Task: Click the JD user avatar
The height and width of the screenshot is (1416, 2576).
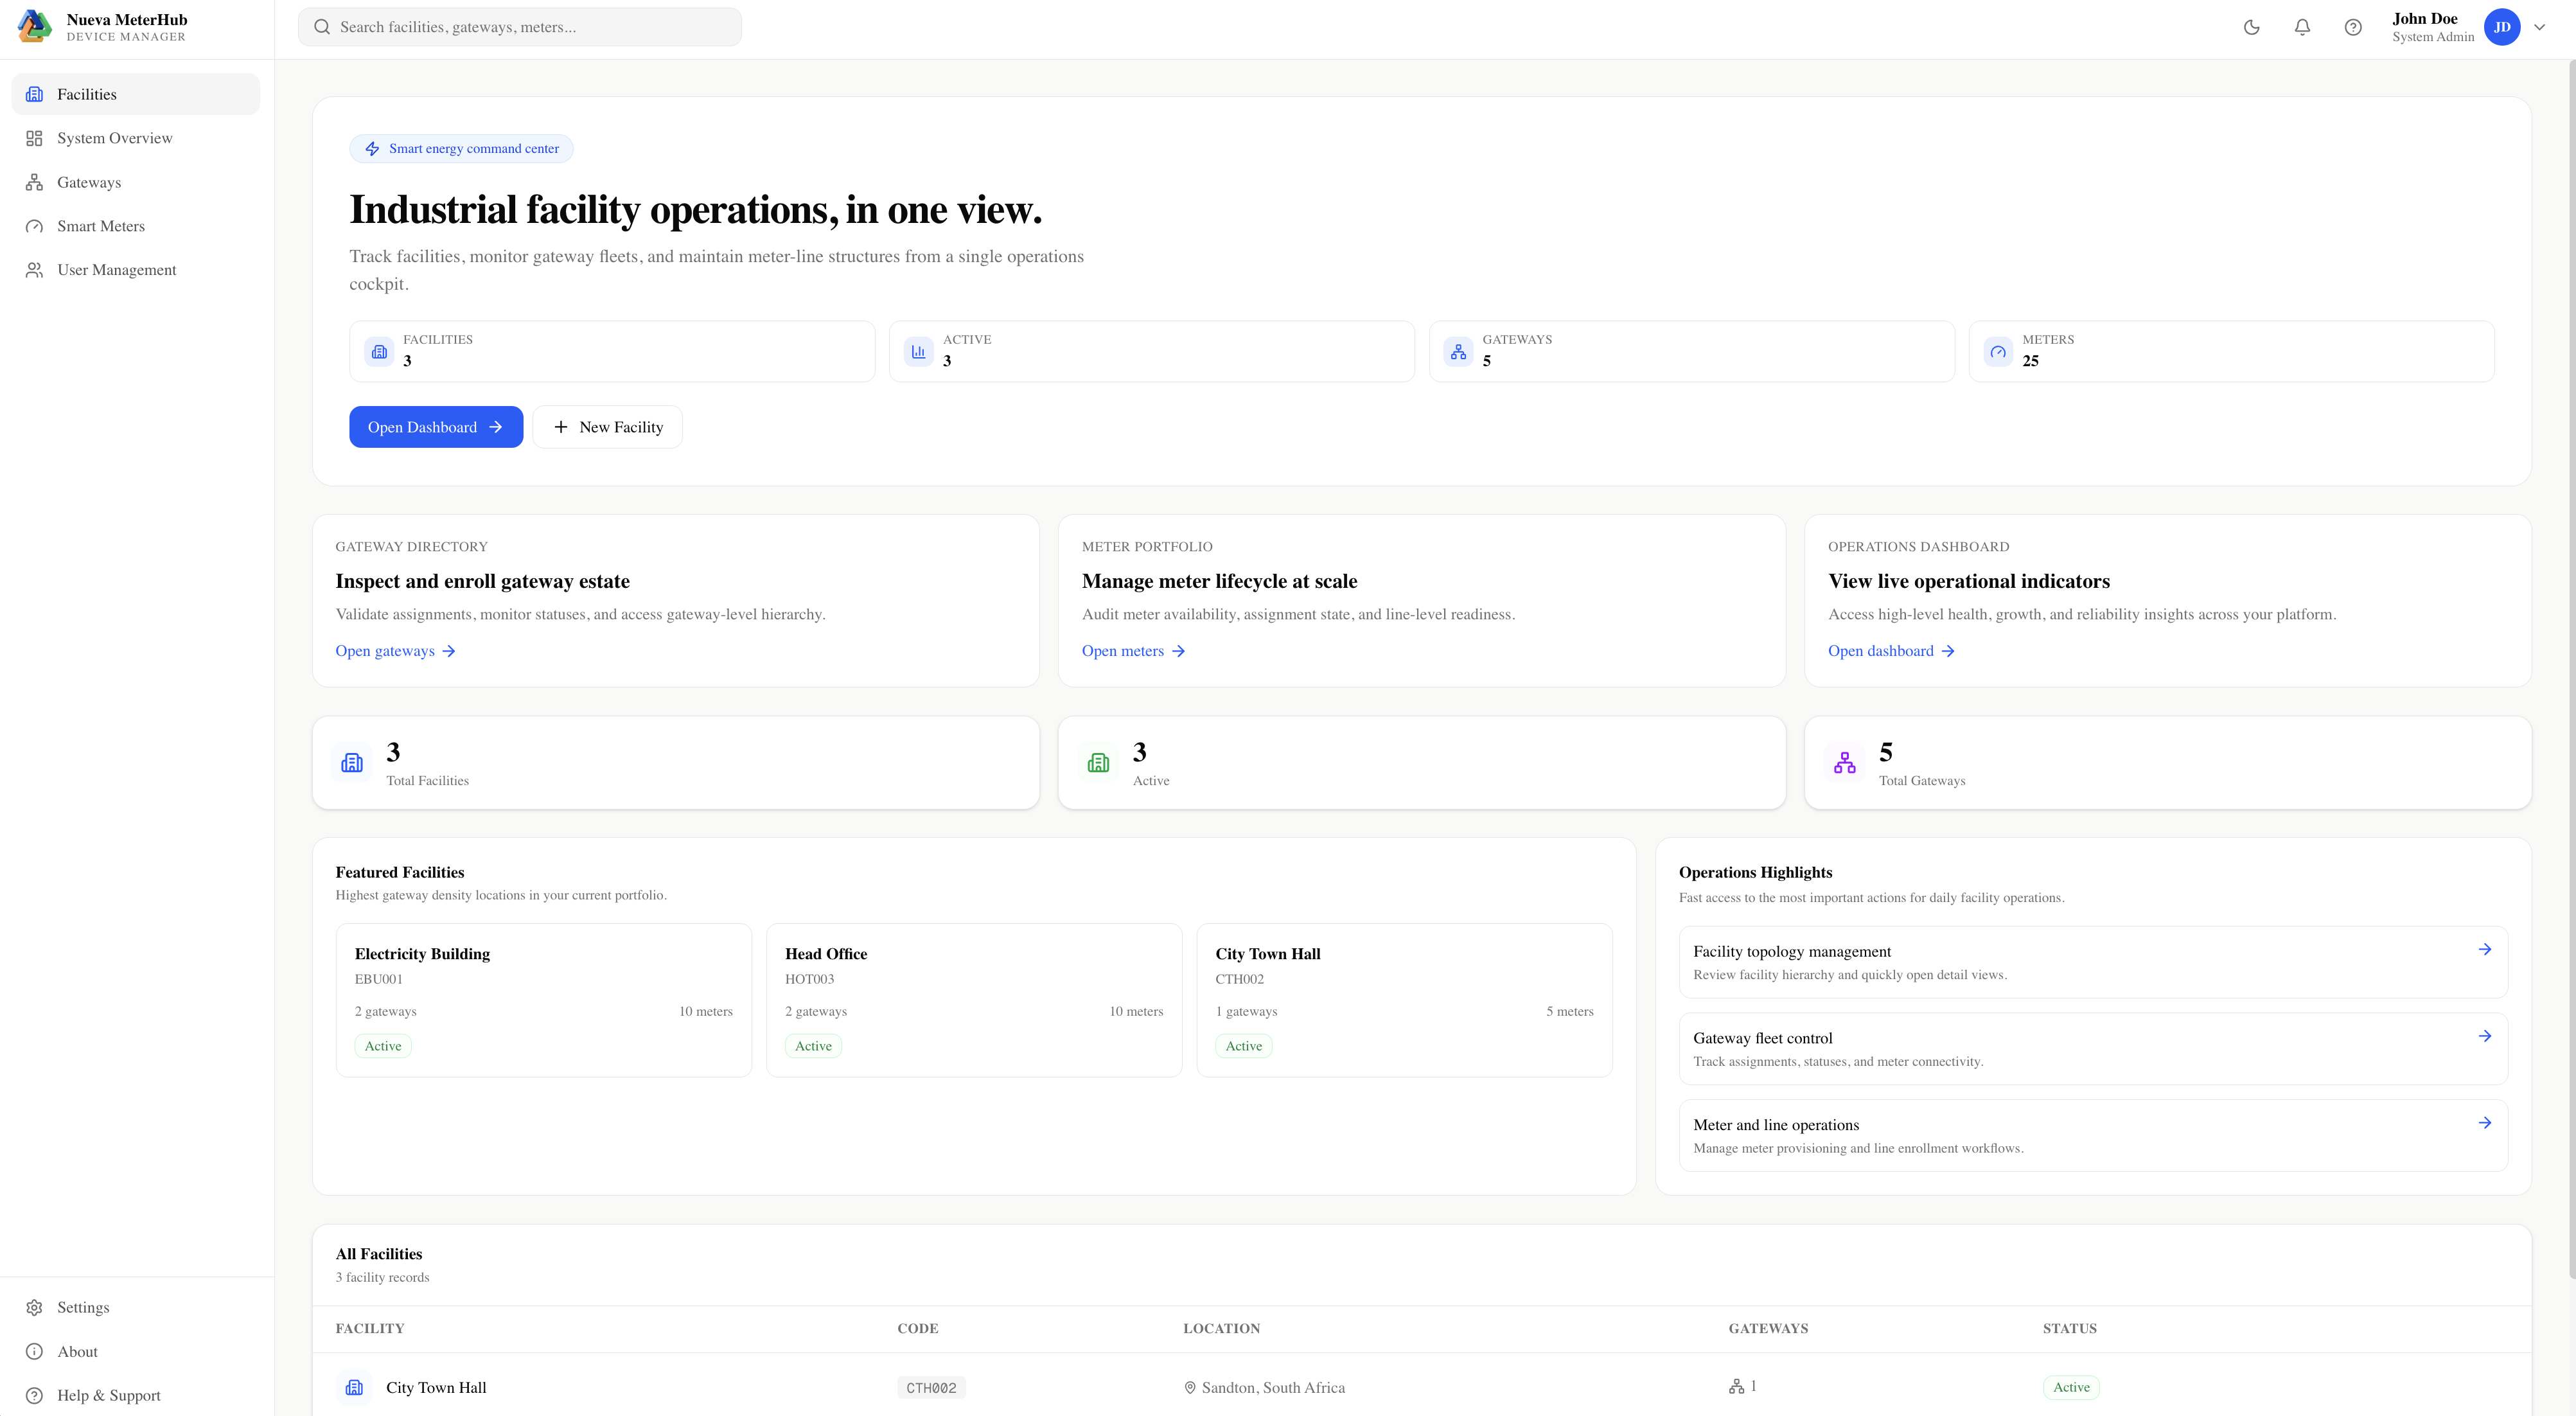Action: (2502, 27)
